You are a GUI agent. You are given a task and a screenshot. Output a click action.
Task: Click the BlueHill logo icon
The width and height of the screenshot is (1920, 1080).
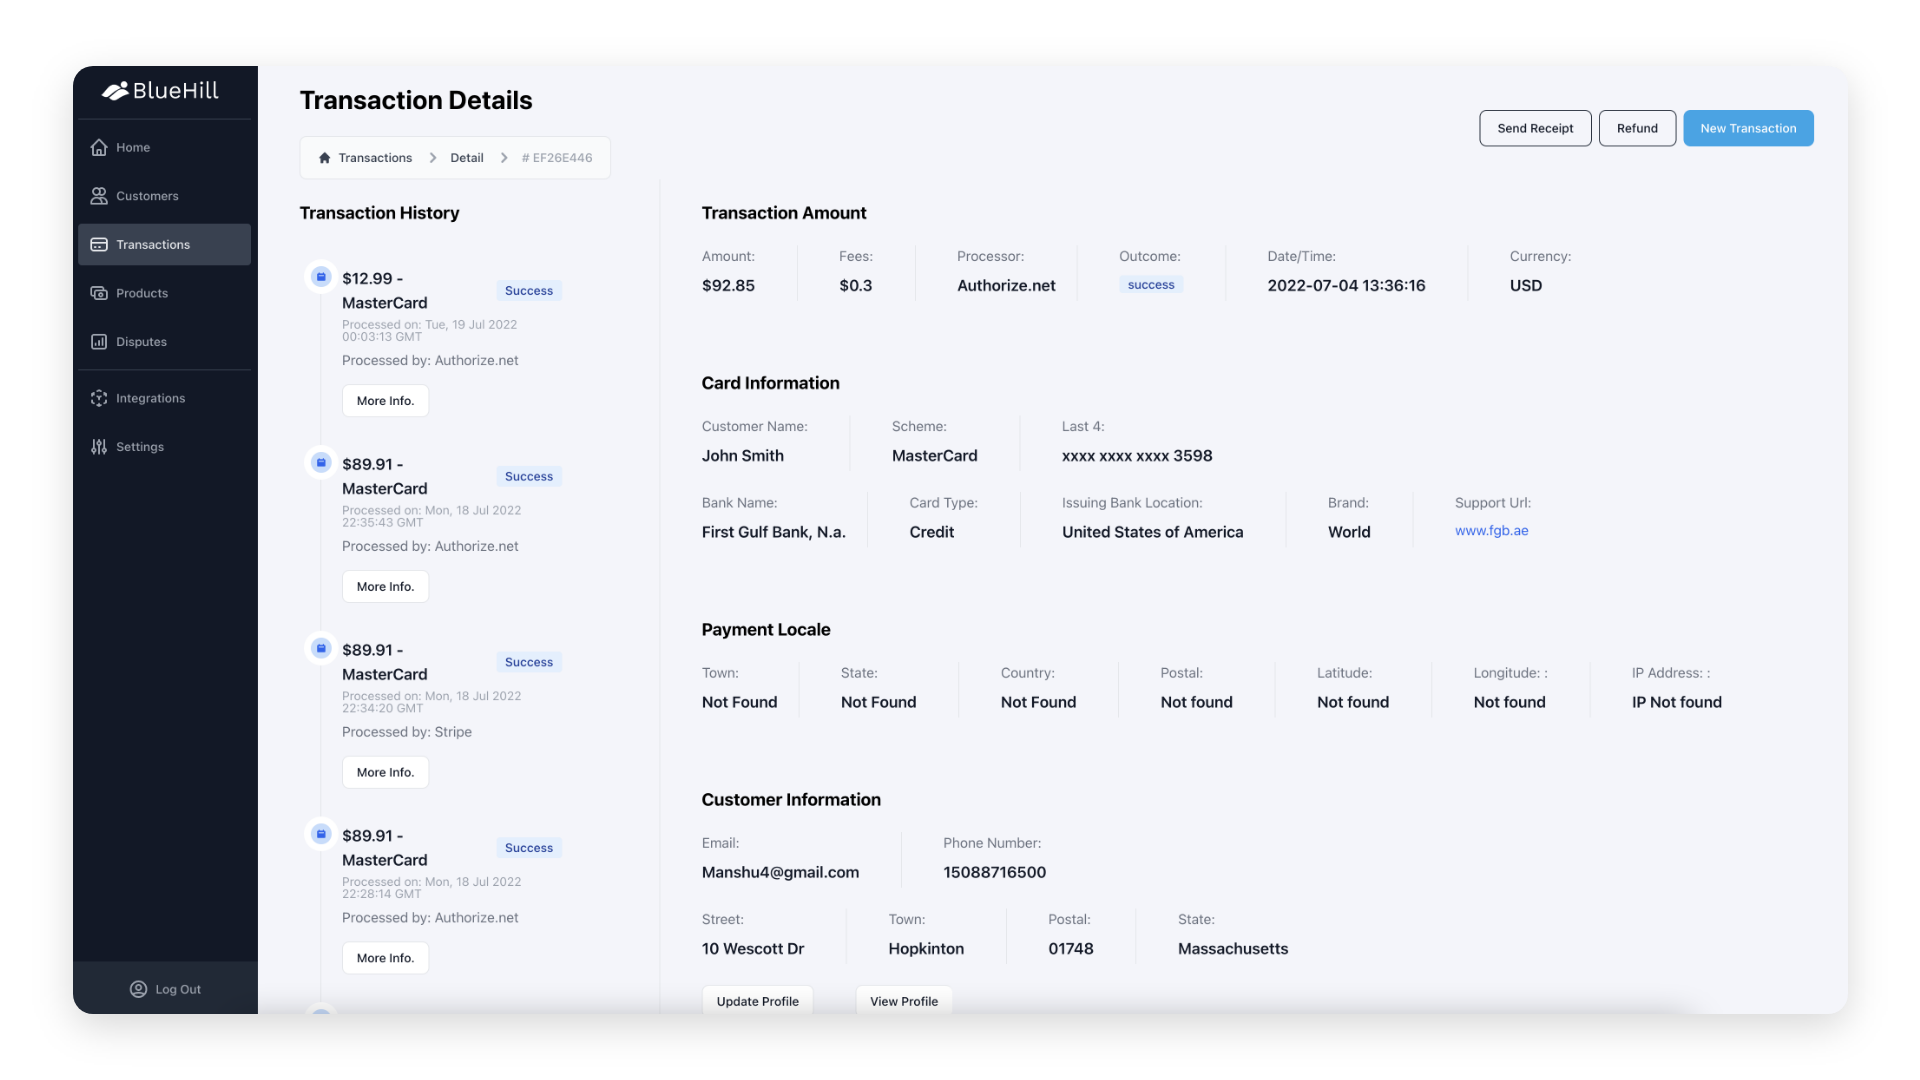pos(115,91)
